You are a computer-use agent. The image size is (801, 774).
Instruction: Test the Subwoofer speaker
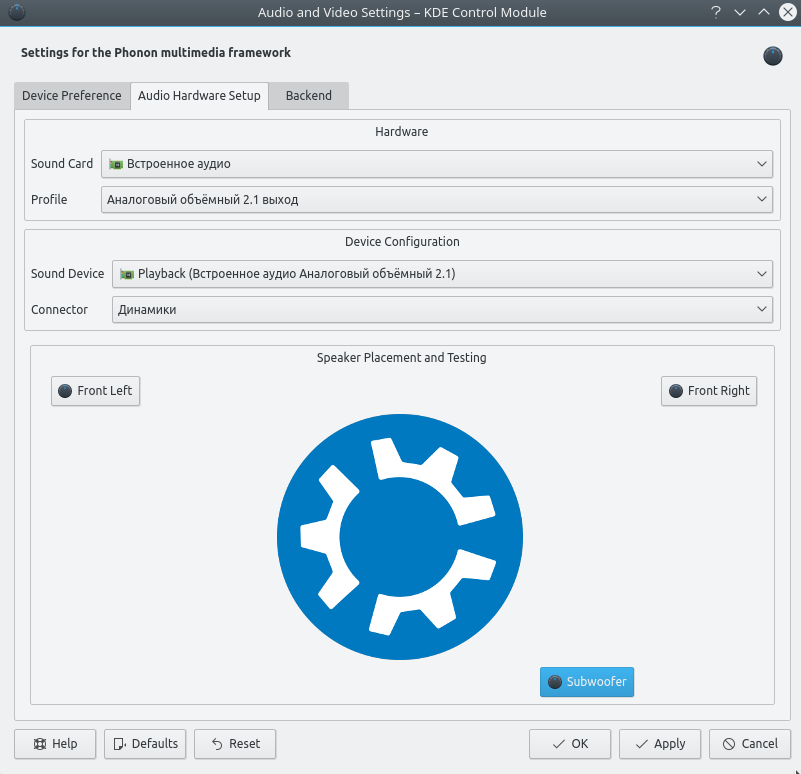[587, 682]
